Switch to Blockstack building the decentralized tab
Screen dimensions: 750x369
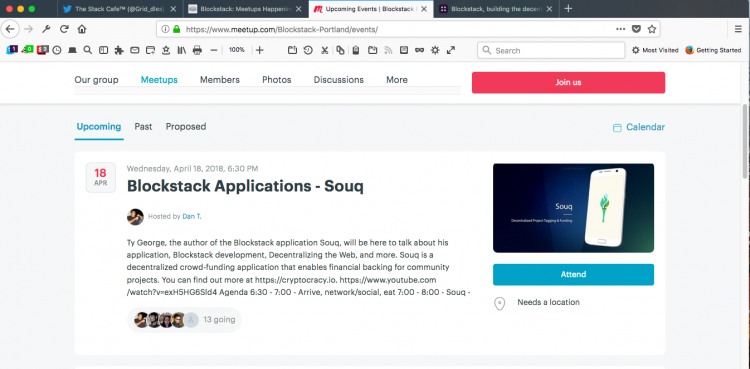pyautogui.click(x=496, y=9)
